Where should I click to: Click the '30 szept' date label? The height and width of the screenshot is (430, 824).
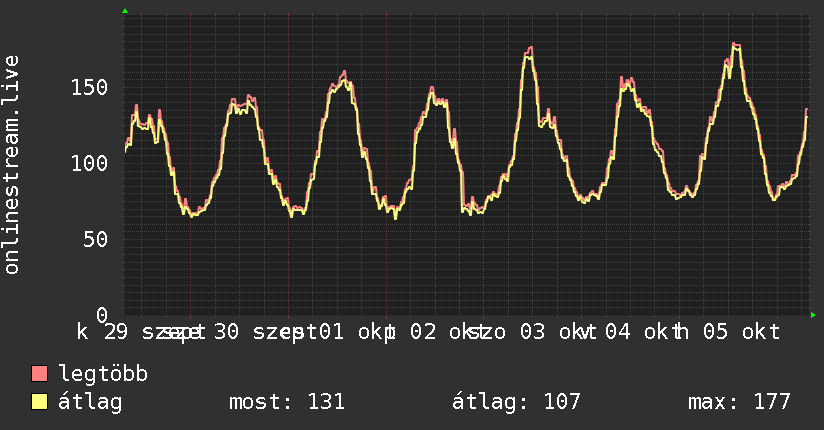[265, 332]
